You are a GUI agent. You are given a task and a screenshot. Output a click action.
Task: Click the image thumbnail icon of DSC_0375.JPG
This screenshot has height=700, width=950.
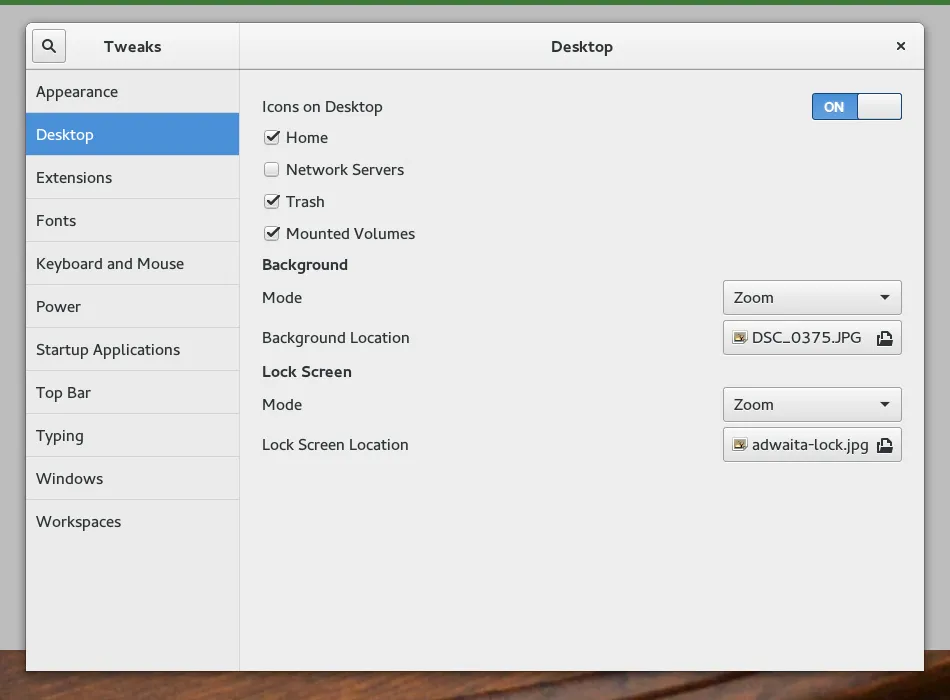coord(740,338)
